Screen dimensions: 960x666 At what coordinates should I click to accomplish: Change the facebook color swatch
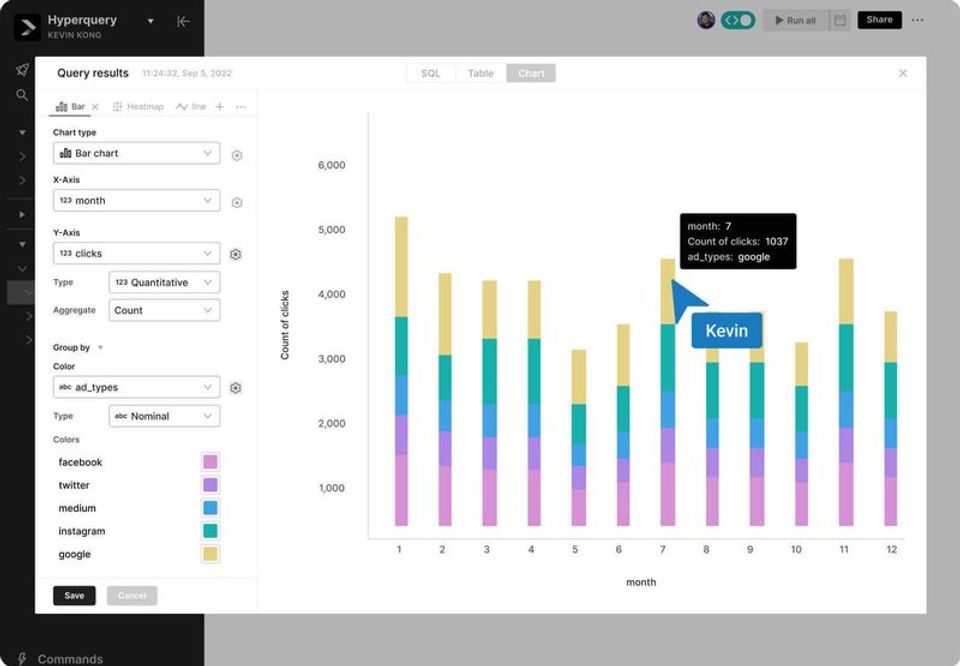210,462
